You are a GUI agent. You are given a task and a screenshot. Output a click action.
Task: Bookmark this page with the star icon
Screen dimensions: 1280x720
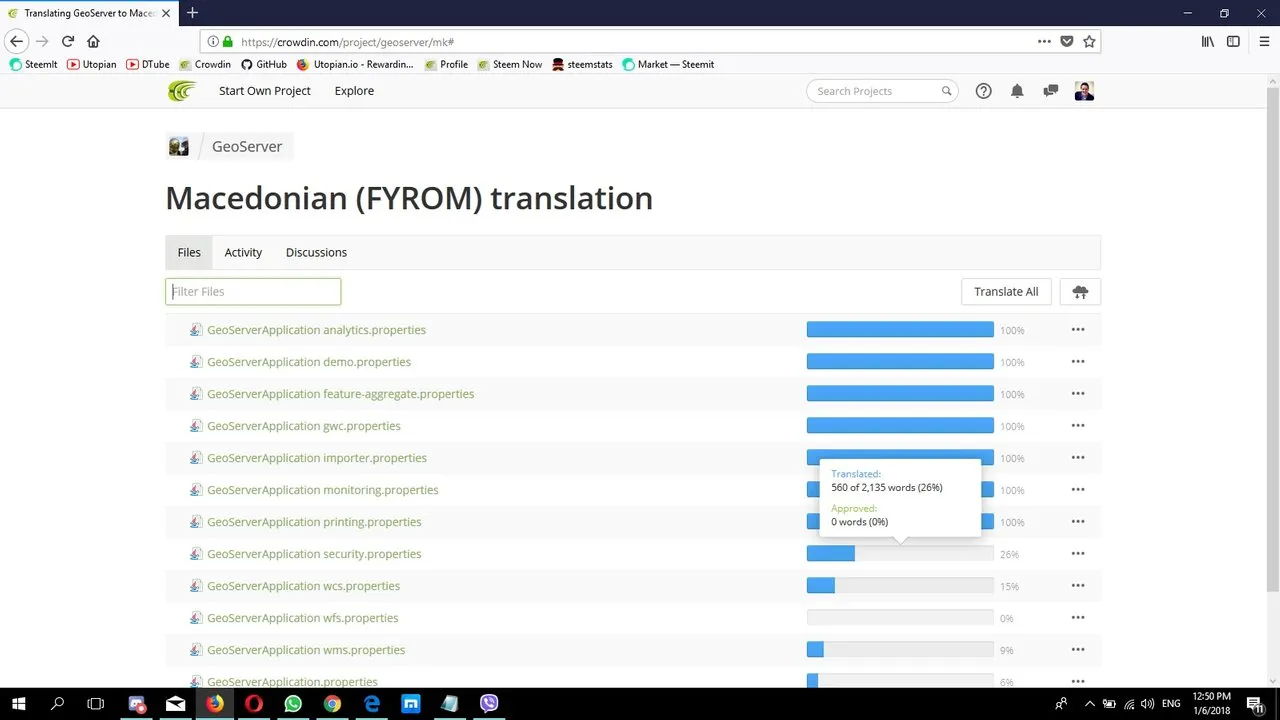point(1089,41)
